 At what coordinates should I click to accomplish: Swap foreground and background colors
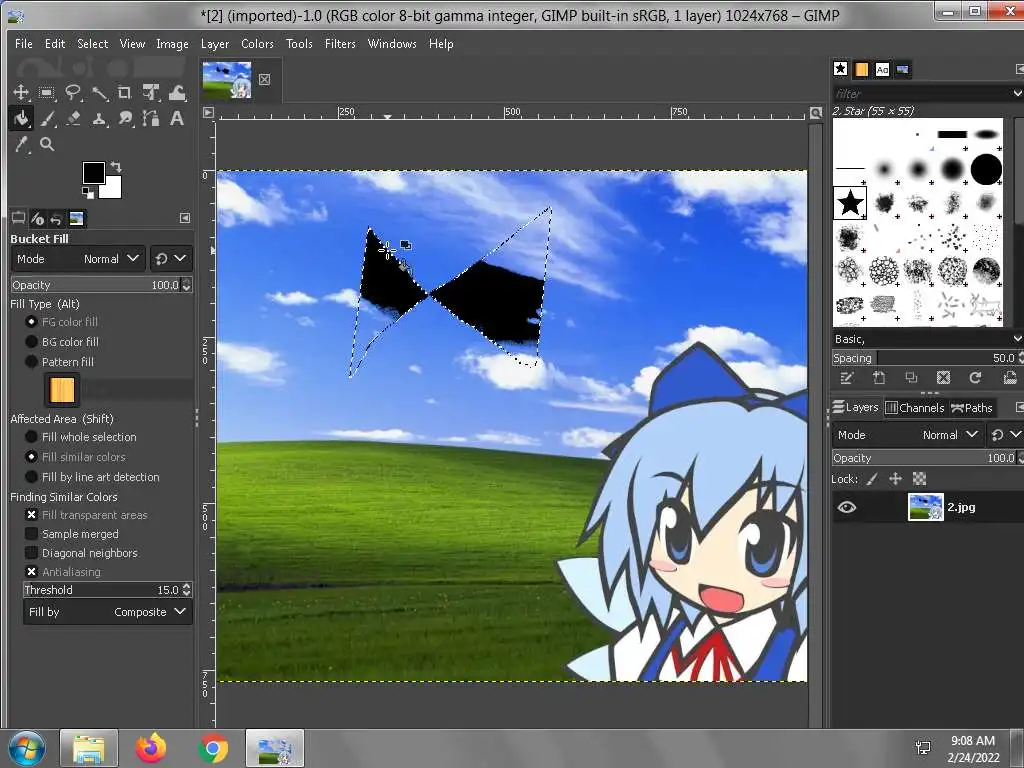click(116, 167)
